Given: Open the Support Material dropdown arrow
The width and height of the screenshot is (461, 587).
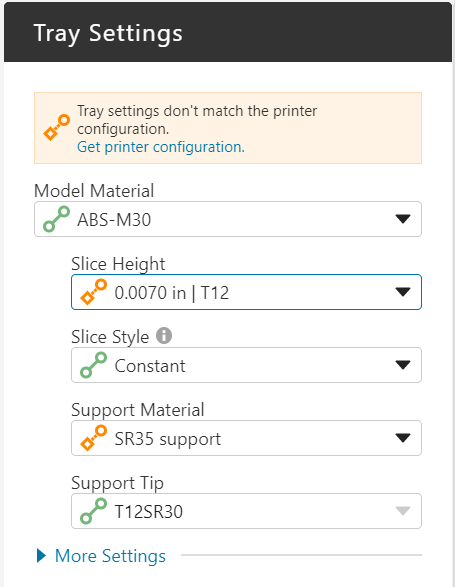Looking at the screenshot, I should pos(403,438).
